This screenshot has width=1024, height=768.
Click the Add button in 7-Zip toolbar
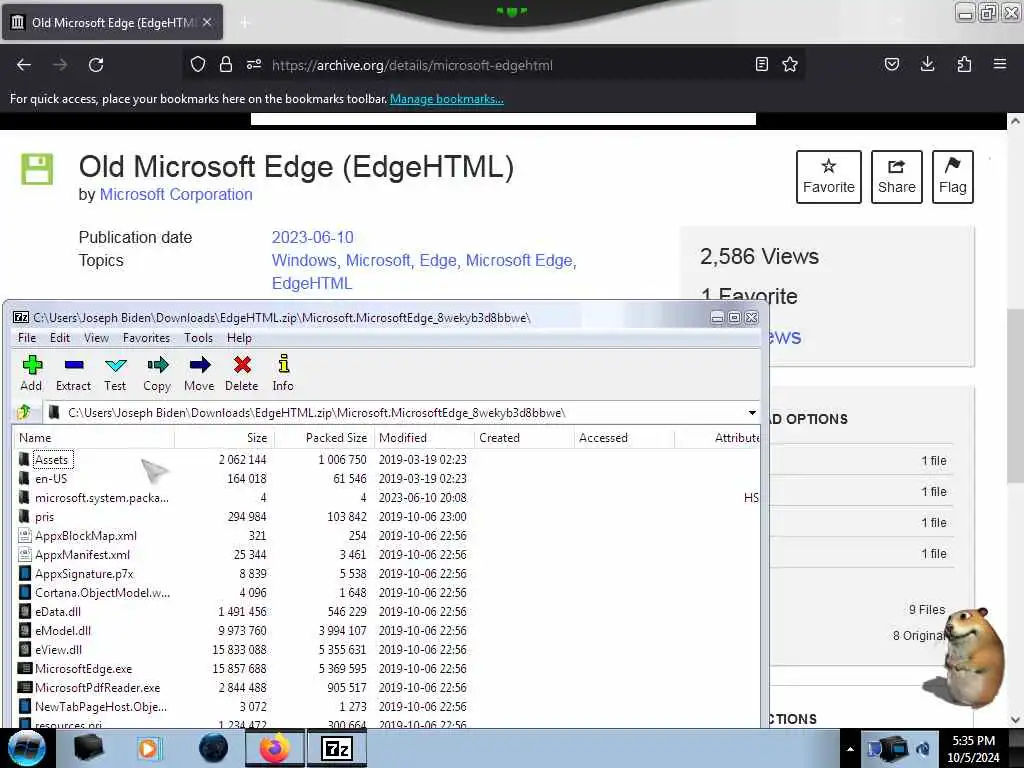click(31, 373)
